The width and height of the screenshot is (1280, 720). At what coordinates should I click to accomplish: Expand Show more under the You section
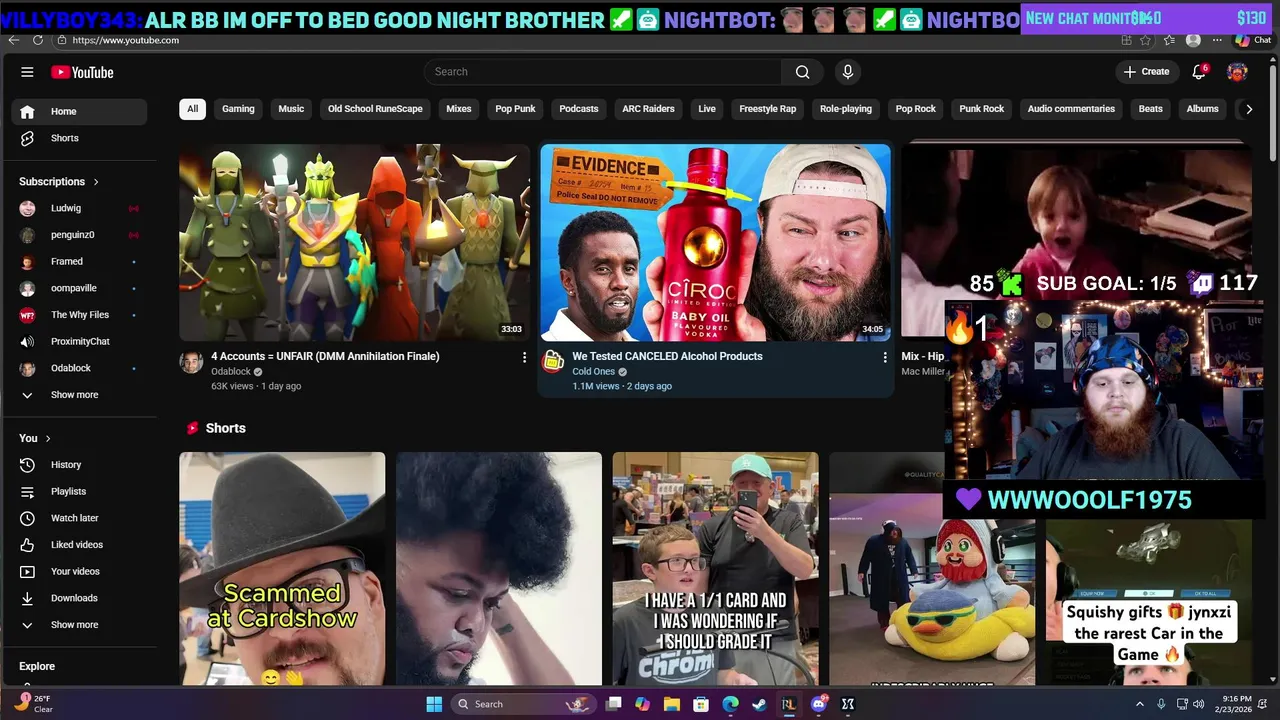click(x=80, y=625)
